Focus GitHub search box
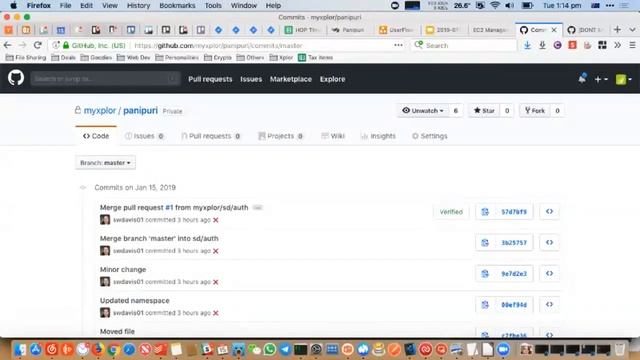 point(105,79)
